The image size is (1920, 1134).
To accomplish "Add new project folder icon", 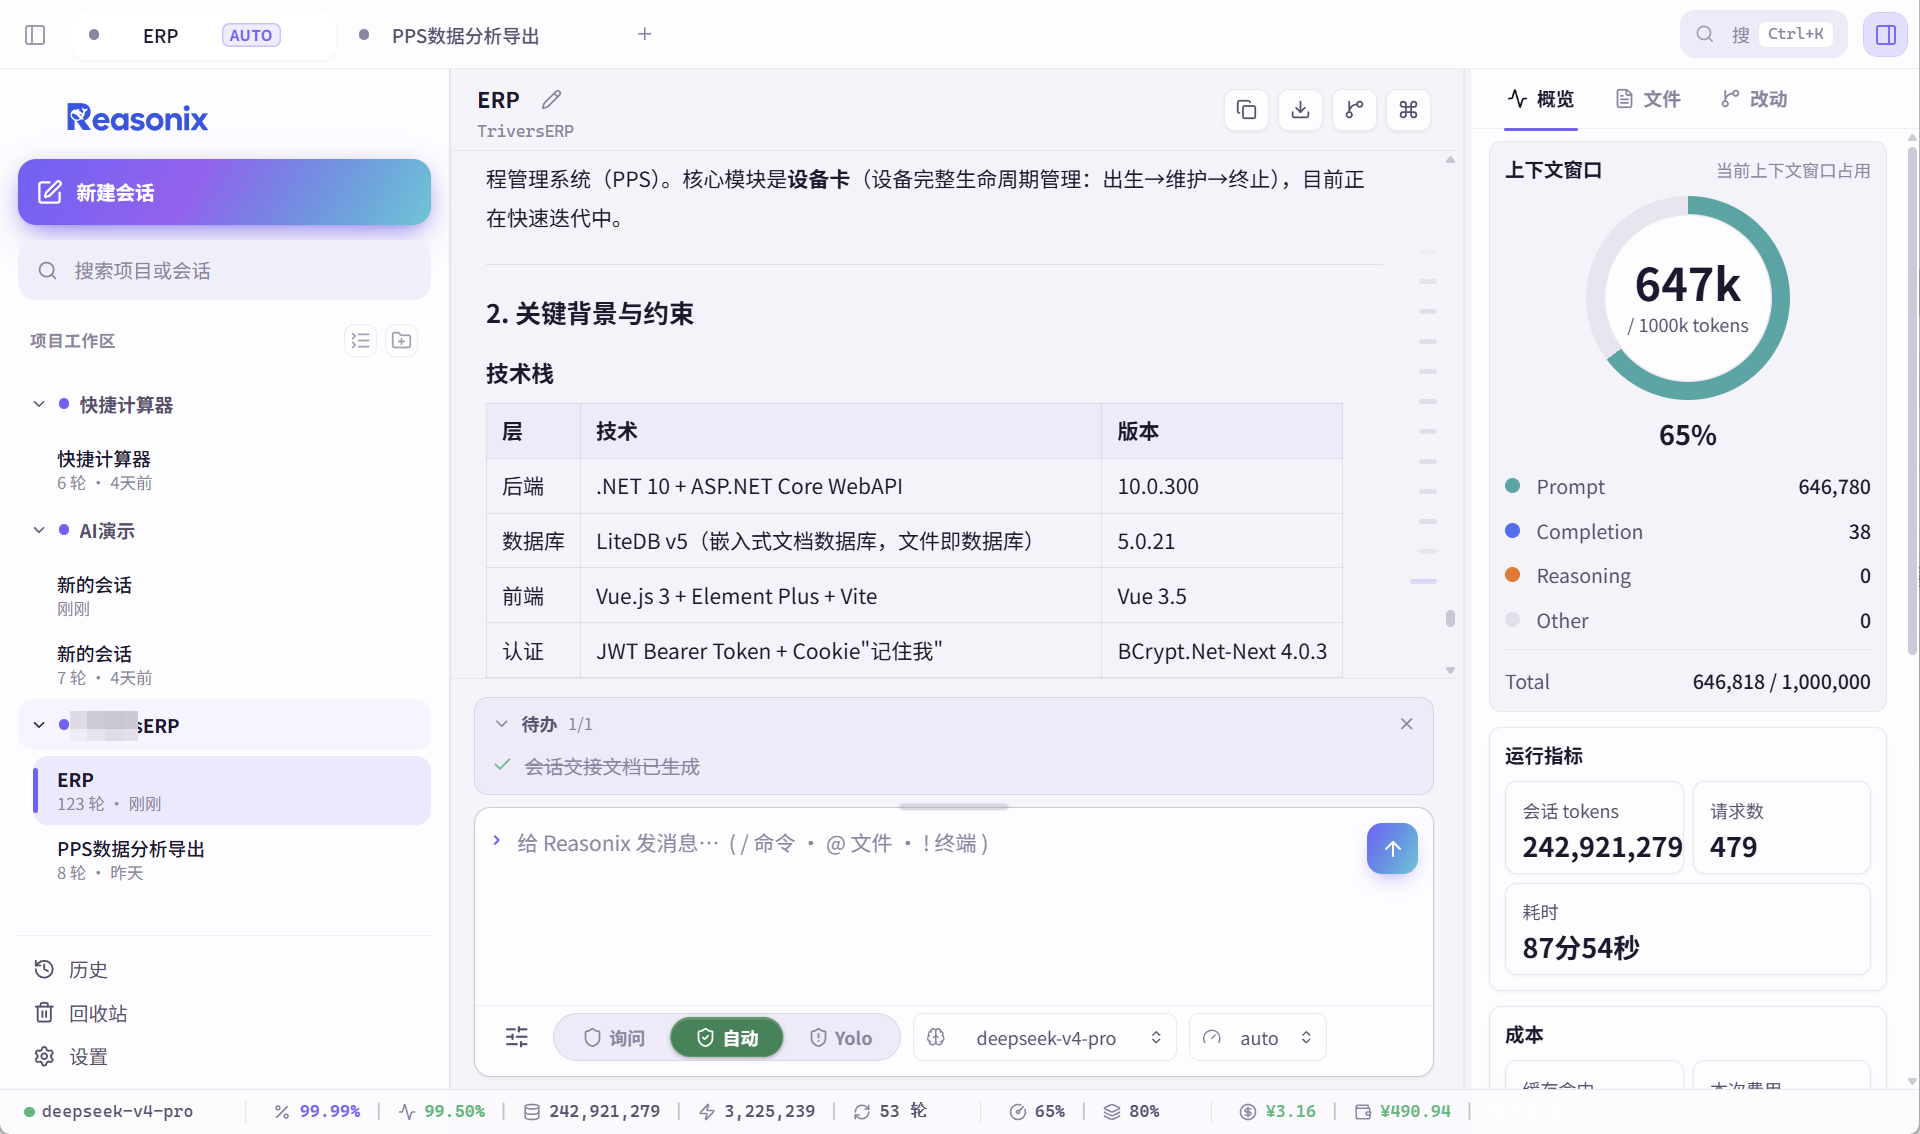I will coord(402,341).
